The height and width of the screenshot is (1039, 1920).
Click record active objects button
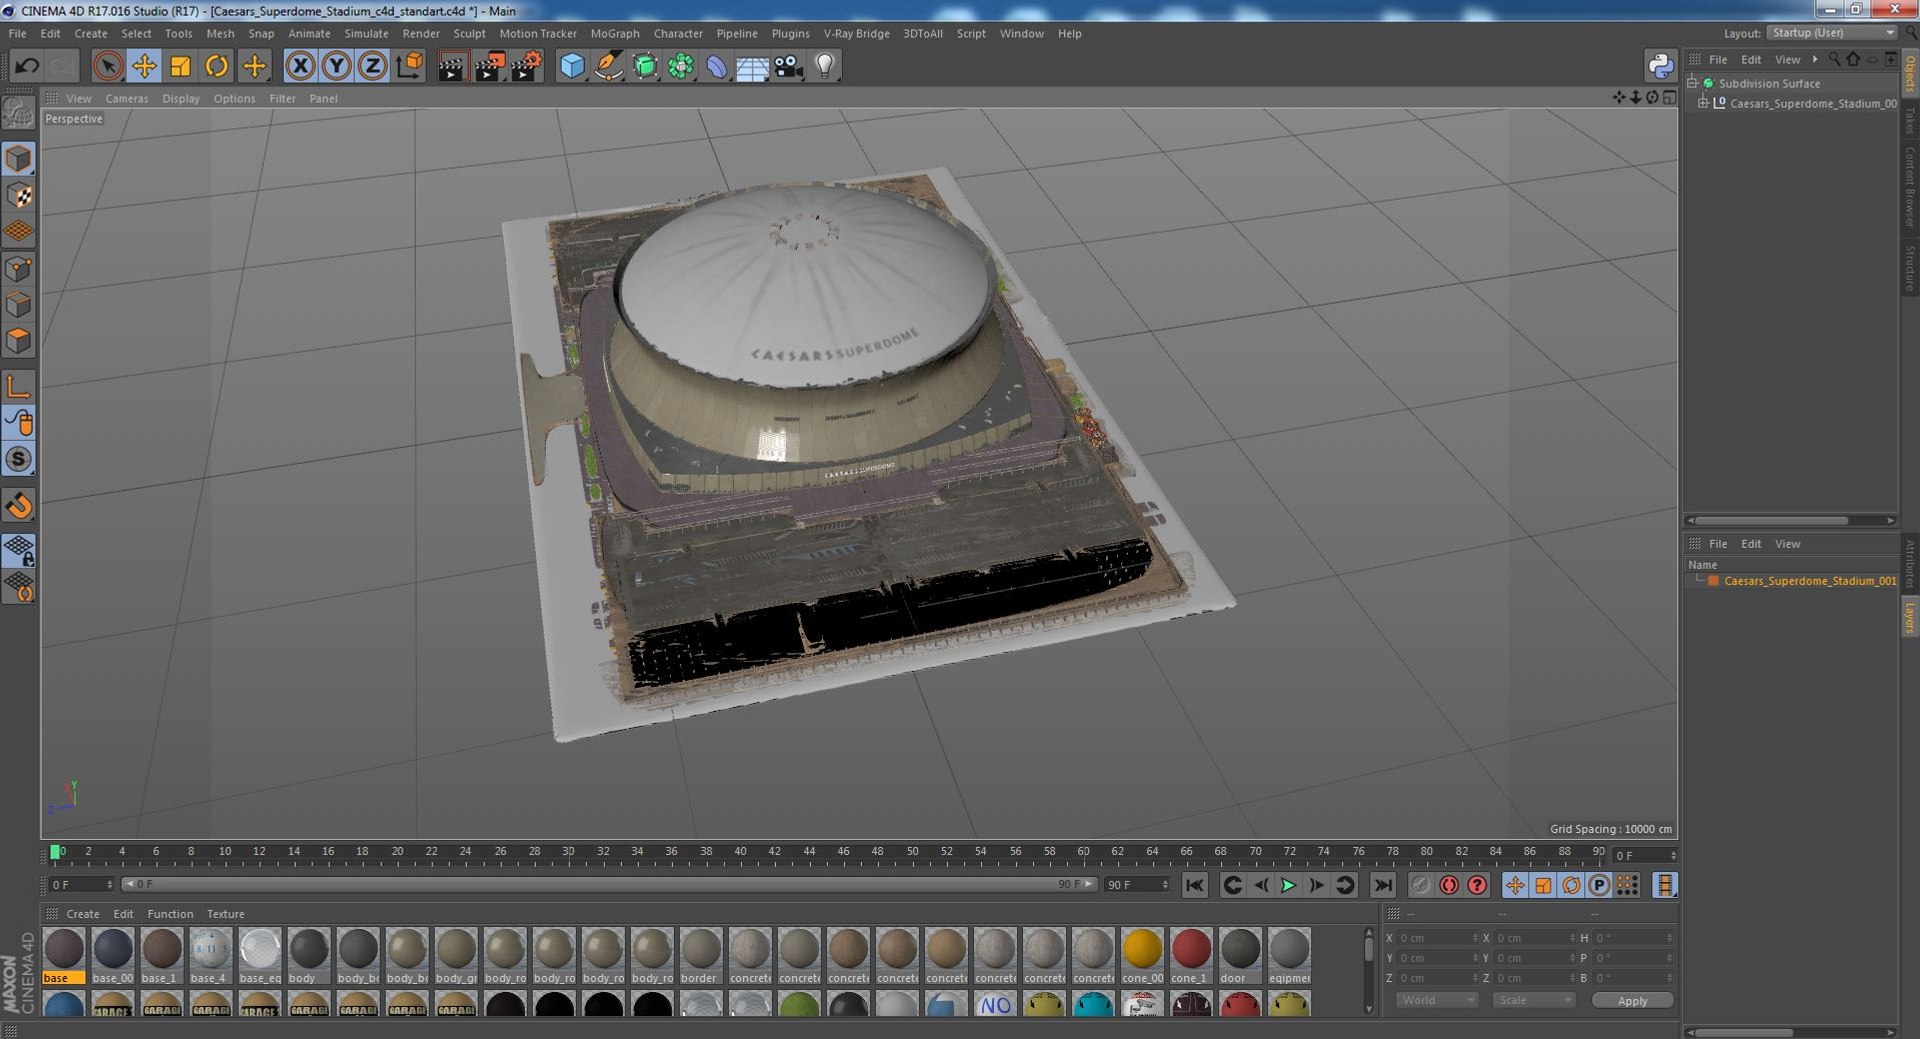pyautogui.click(x=1420, y=885)
